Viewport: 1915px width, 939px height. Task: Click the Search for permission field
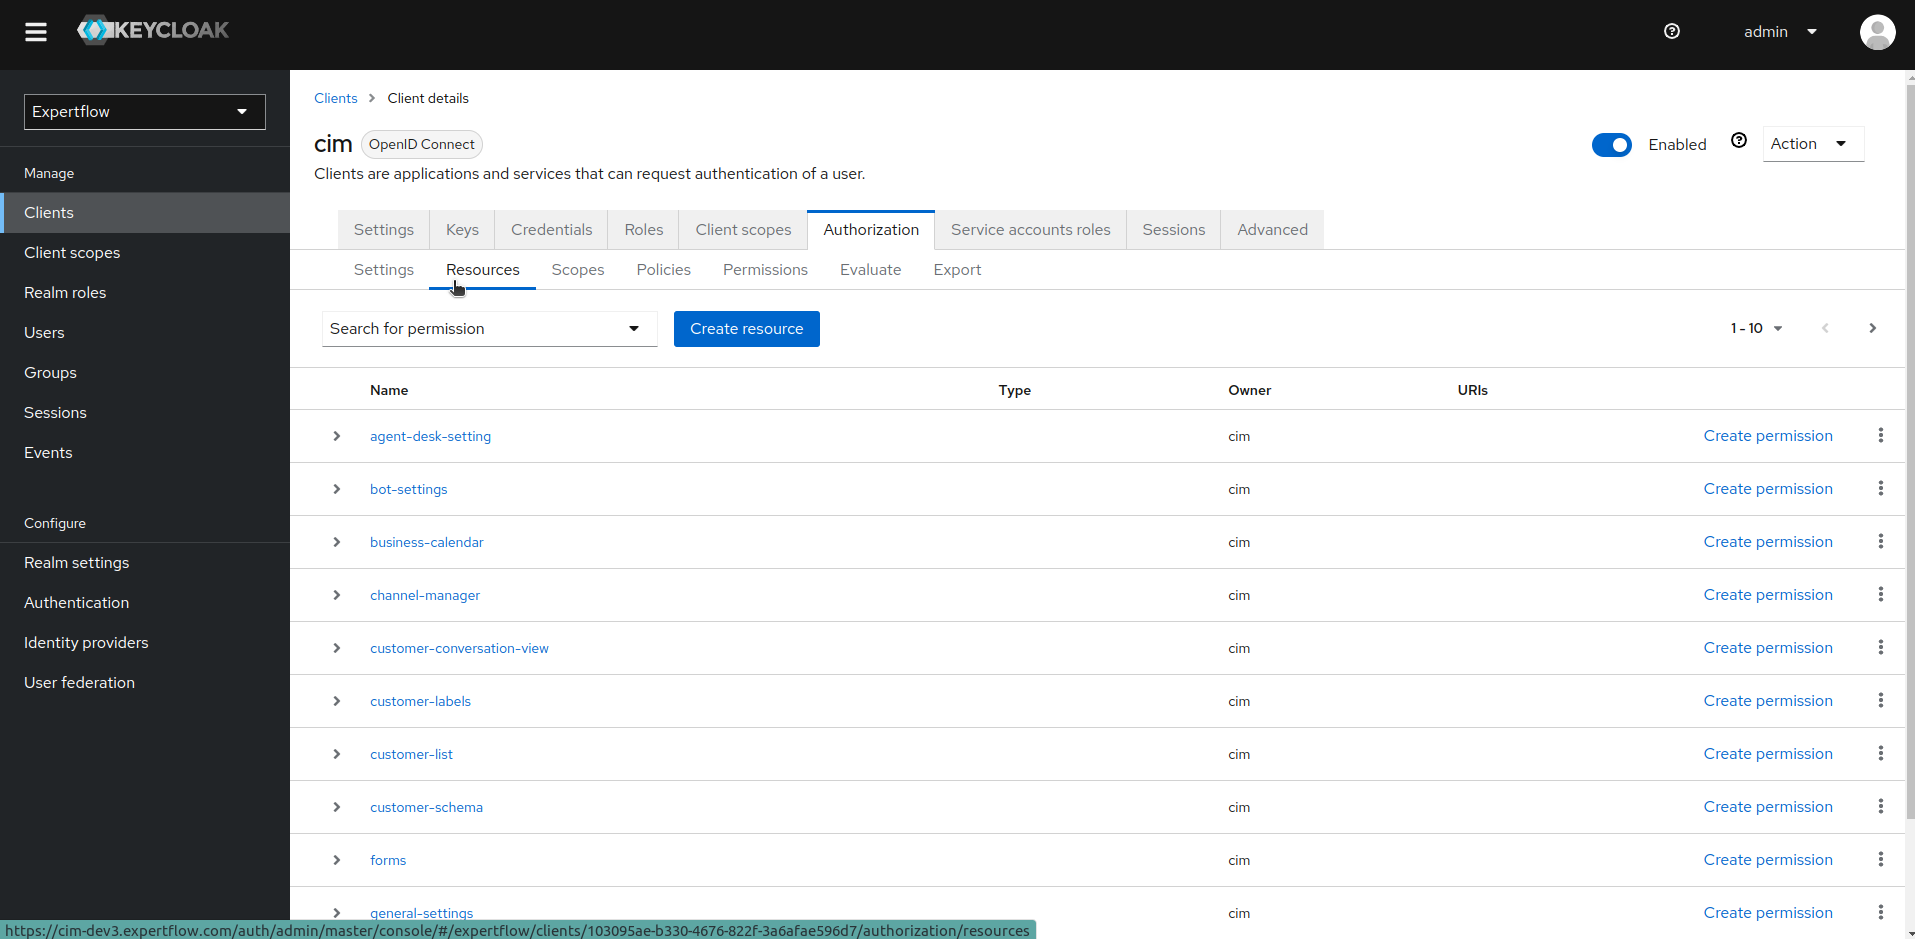tap(470, 328)
